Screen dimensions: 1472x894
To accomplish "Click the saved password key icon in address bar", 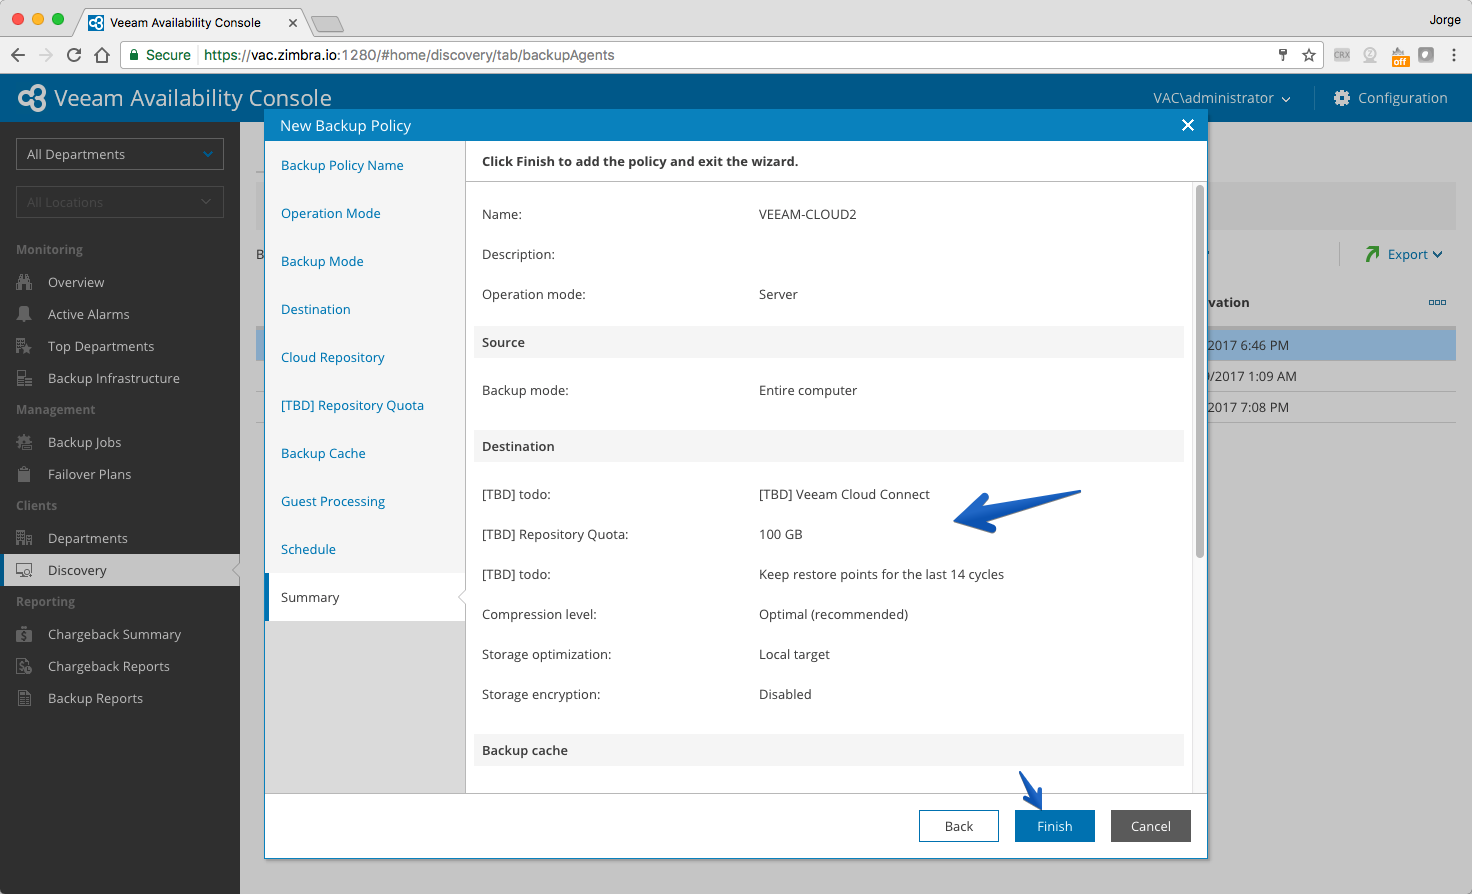I will click(1283, 55).
